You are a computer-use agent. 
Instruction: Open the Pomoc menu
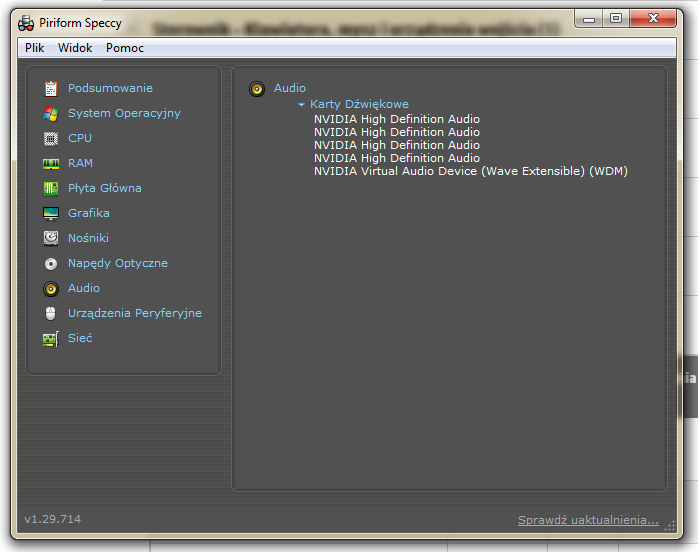pyautogui.click(x=125, y=48)
